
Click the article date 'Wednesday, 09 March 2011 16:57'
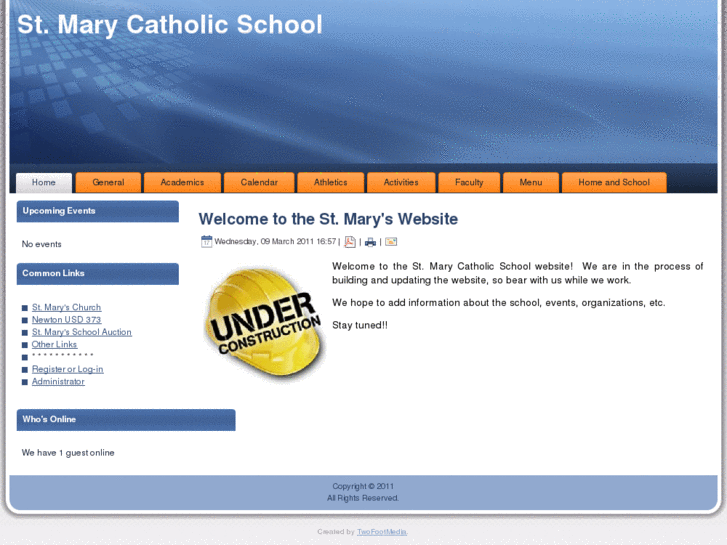tap(275, 241)
